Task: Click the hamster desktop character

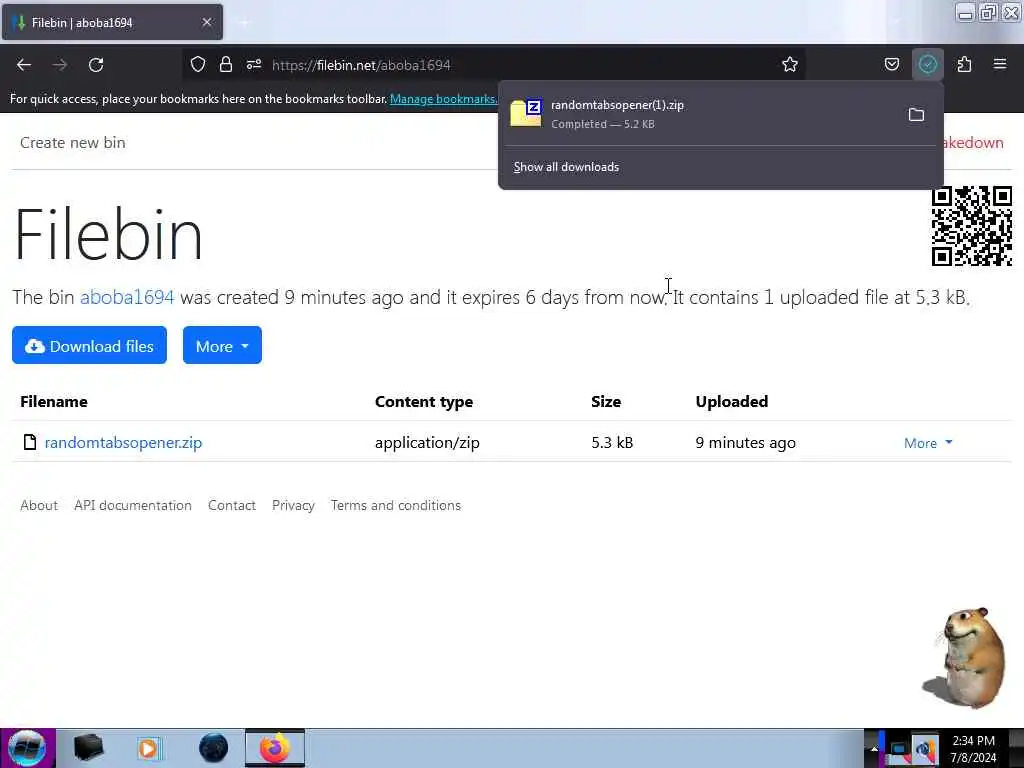Action: point(965,658)
